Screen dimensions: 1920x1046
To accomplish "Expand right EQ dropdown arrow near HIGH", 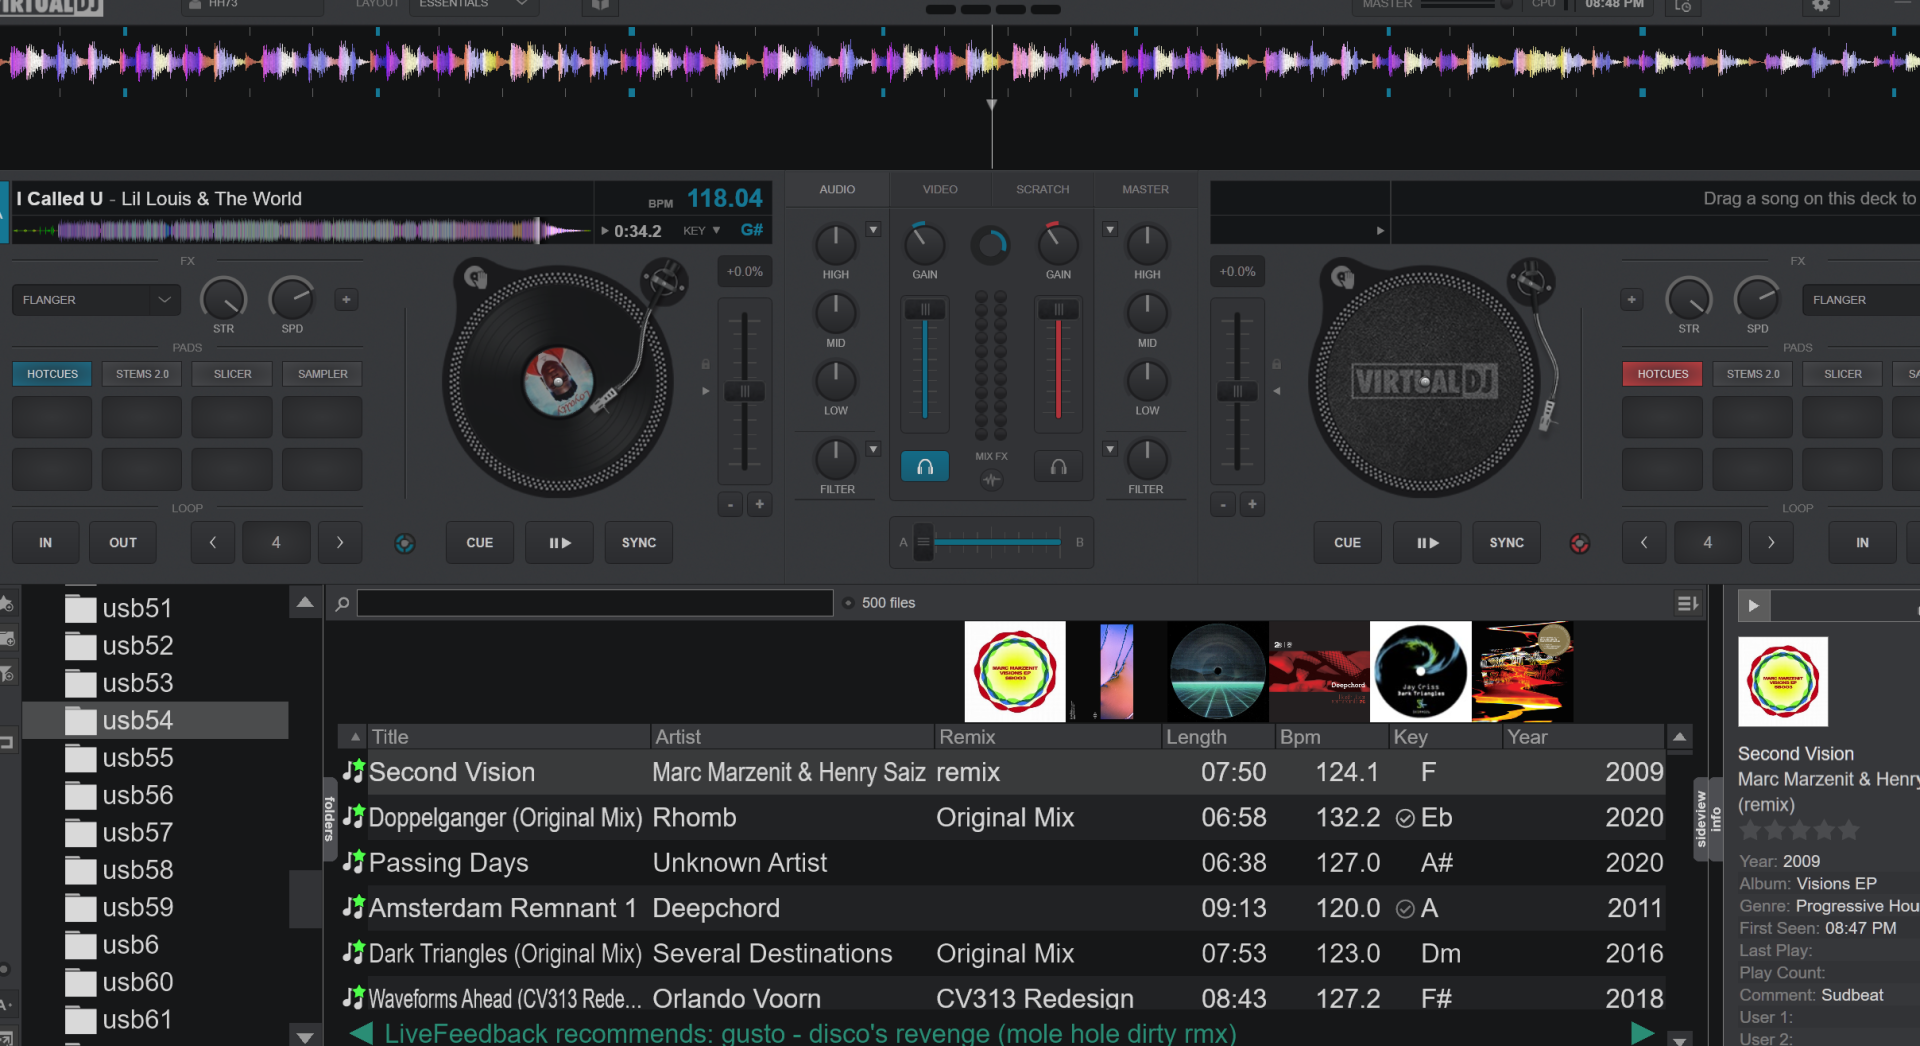I will click(x=1109, y=230).
